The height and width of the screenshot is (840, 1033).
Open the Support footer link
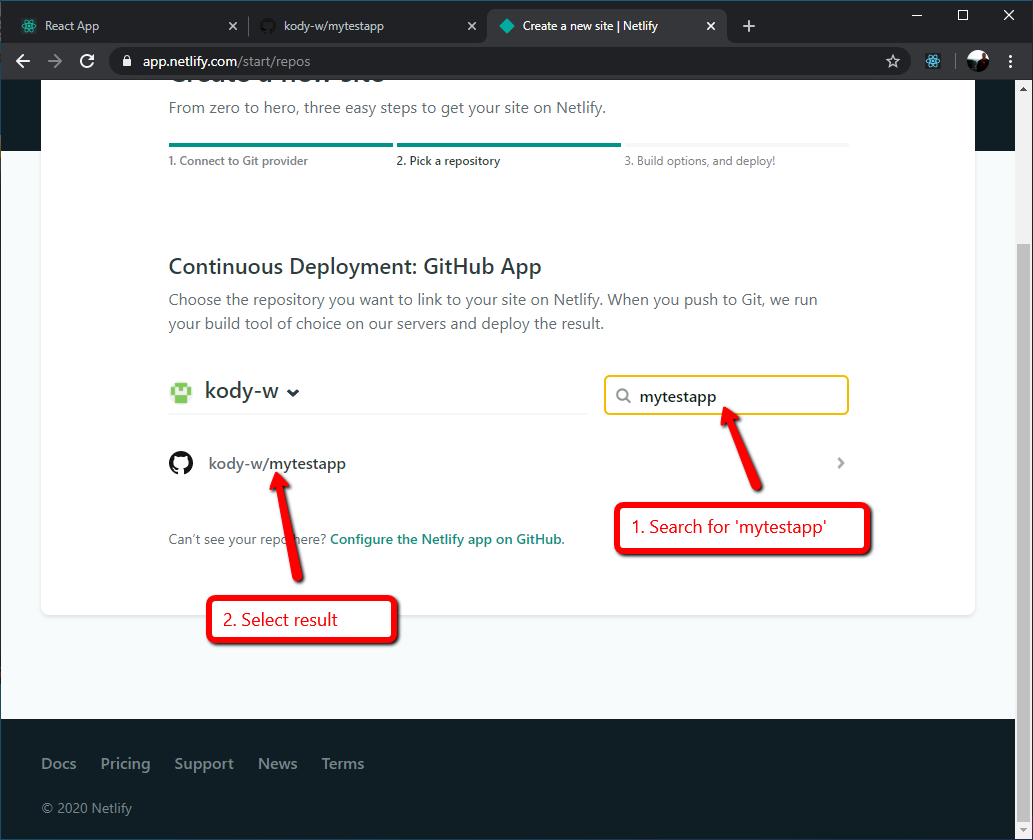[x=204, y=764]
